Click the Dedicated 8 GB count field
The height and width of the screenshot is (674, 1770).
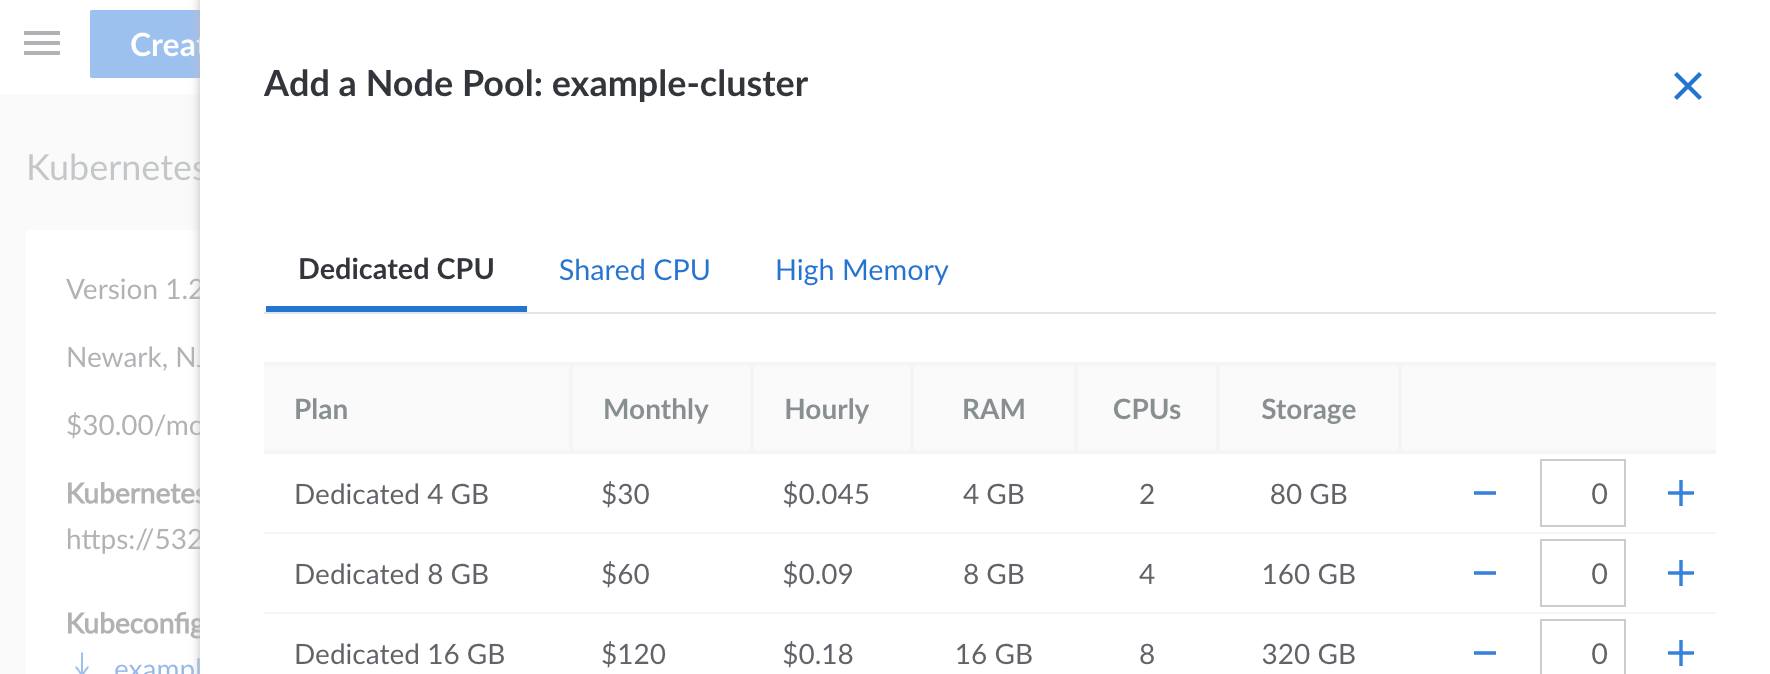[x=1581, y=573]
